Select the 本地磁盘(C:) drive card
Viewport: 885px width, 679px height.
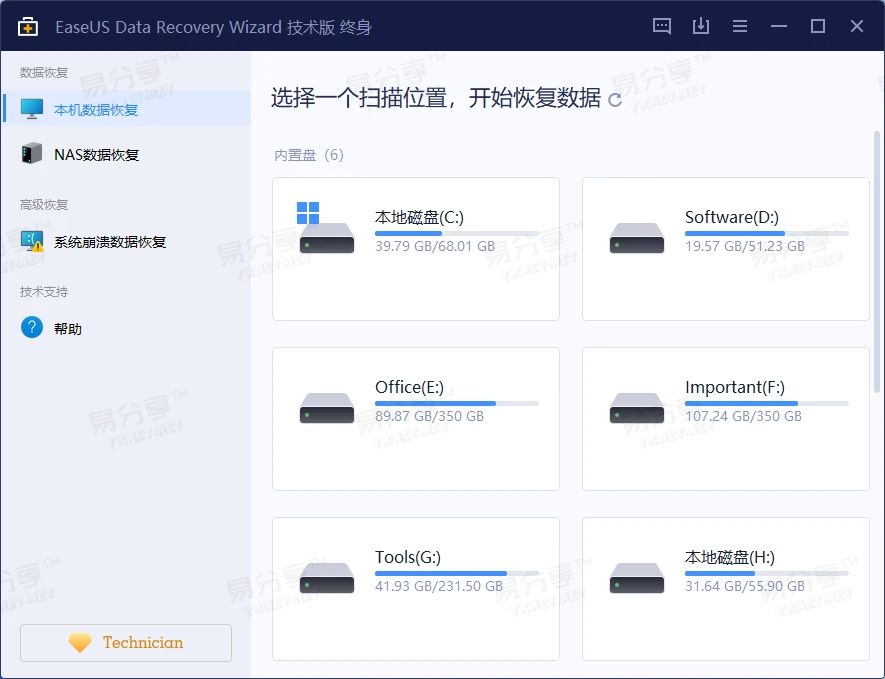(x=416, y=249)
